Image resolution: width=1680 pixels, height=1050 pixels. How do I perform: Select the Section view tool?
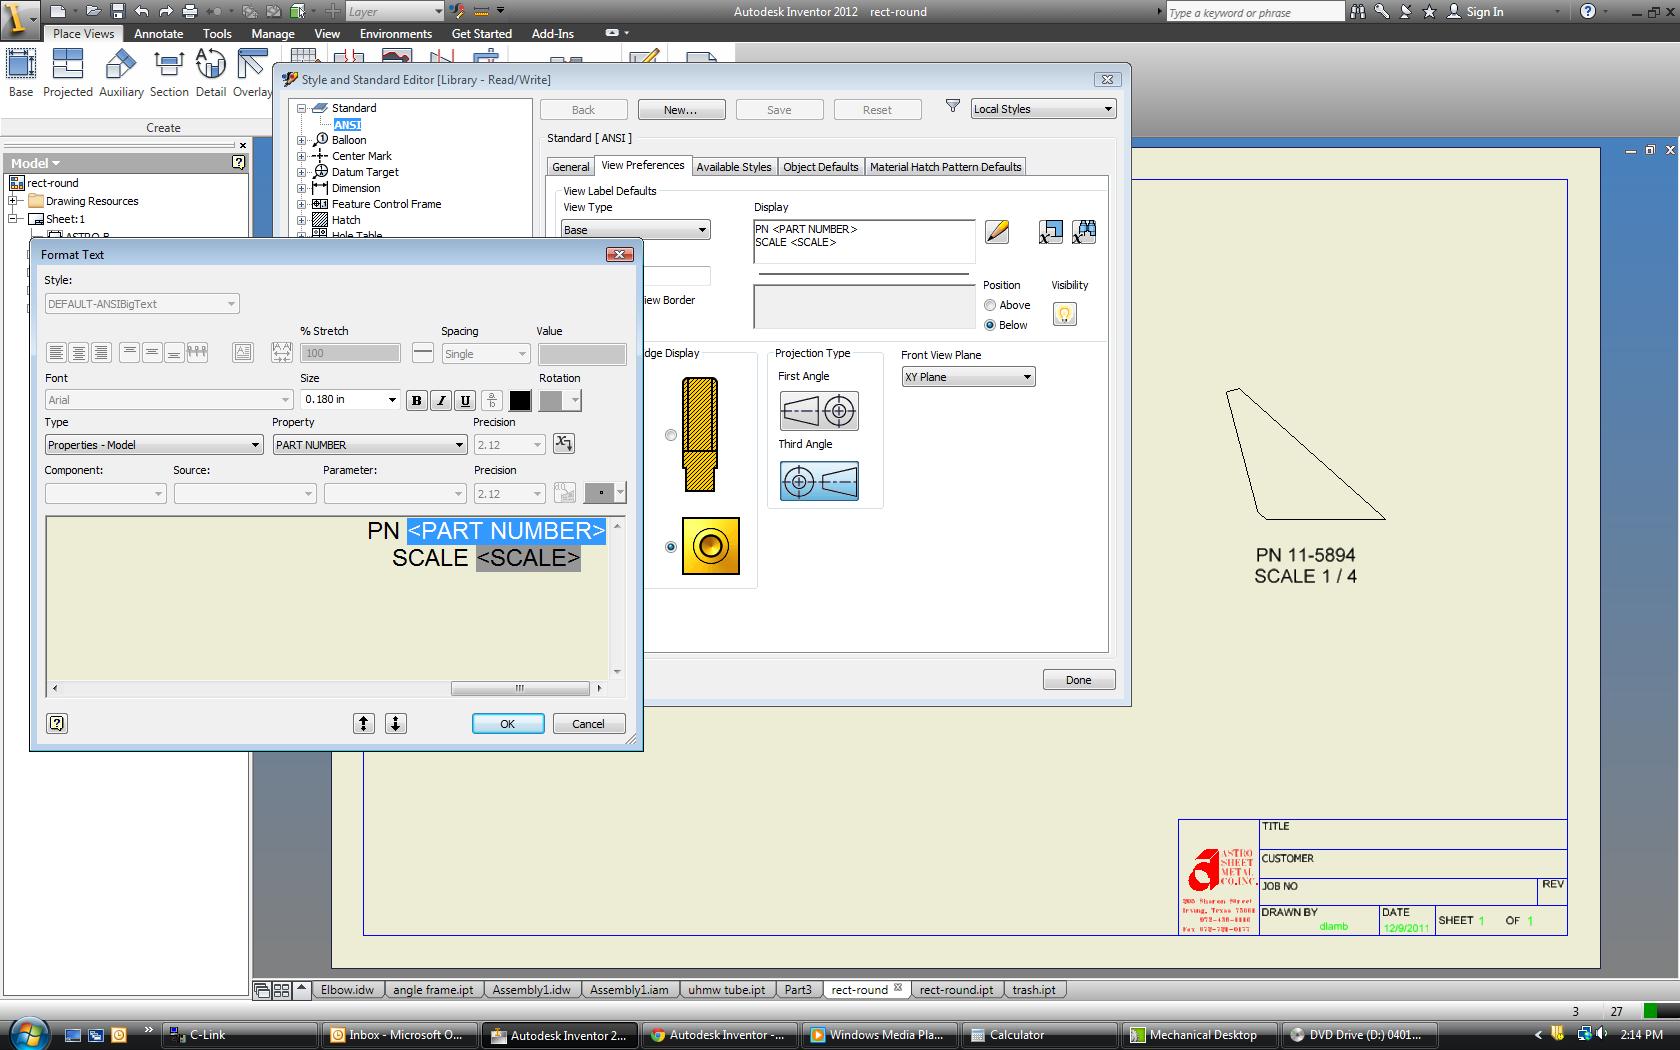coord(169,74)
